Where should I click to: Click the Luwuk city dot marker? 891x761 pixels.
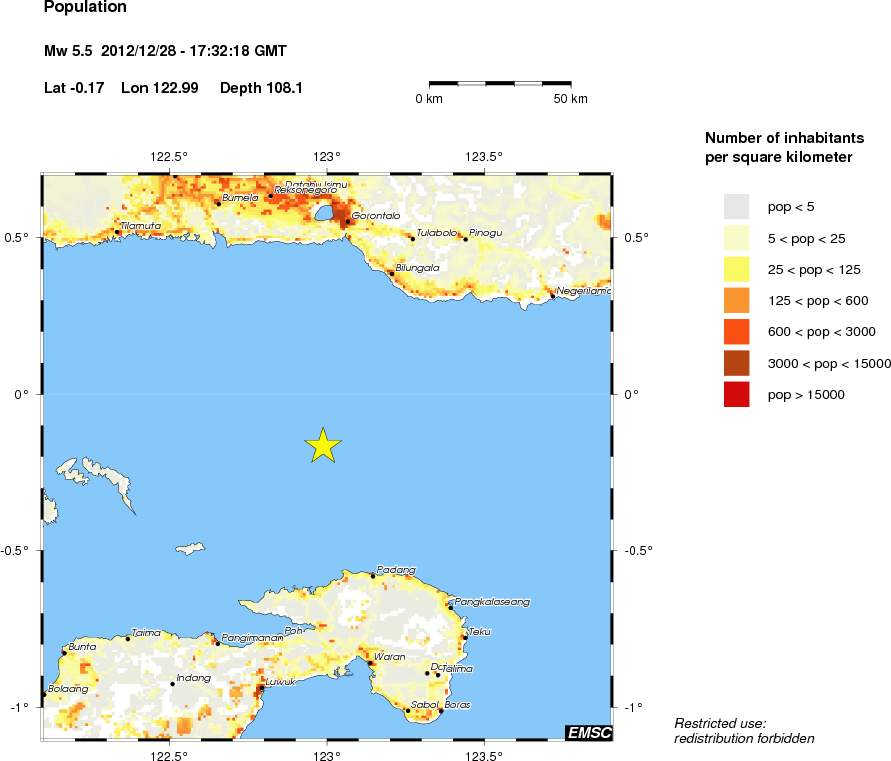pos(261,688)
